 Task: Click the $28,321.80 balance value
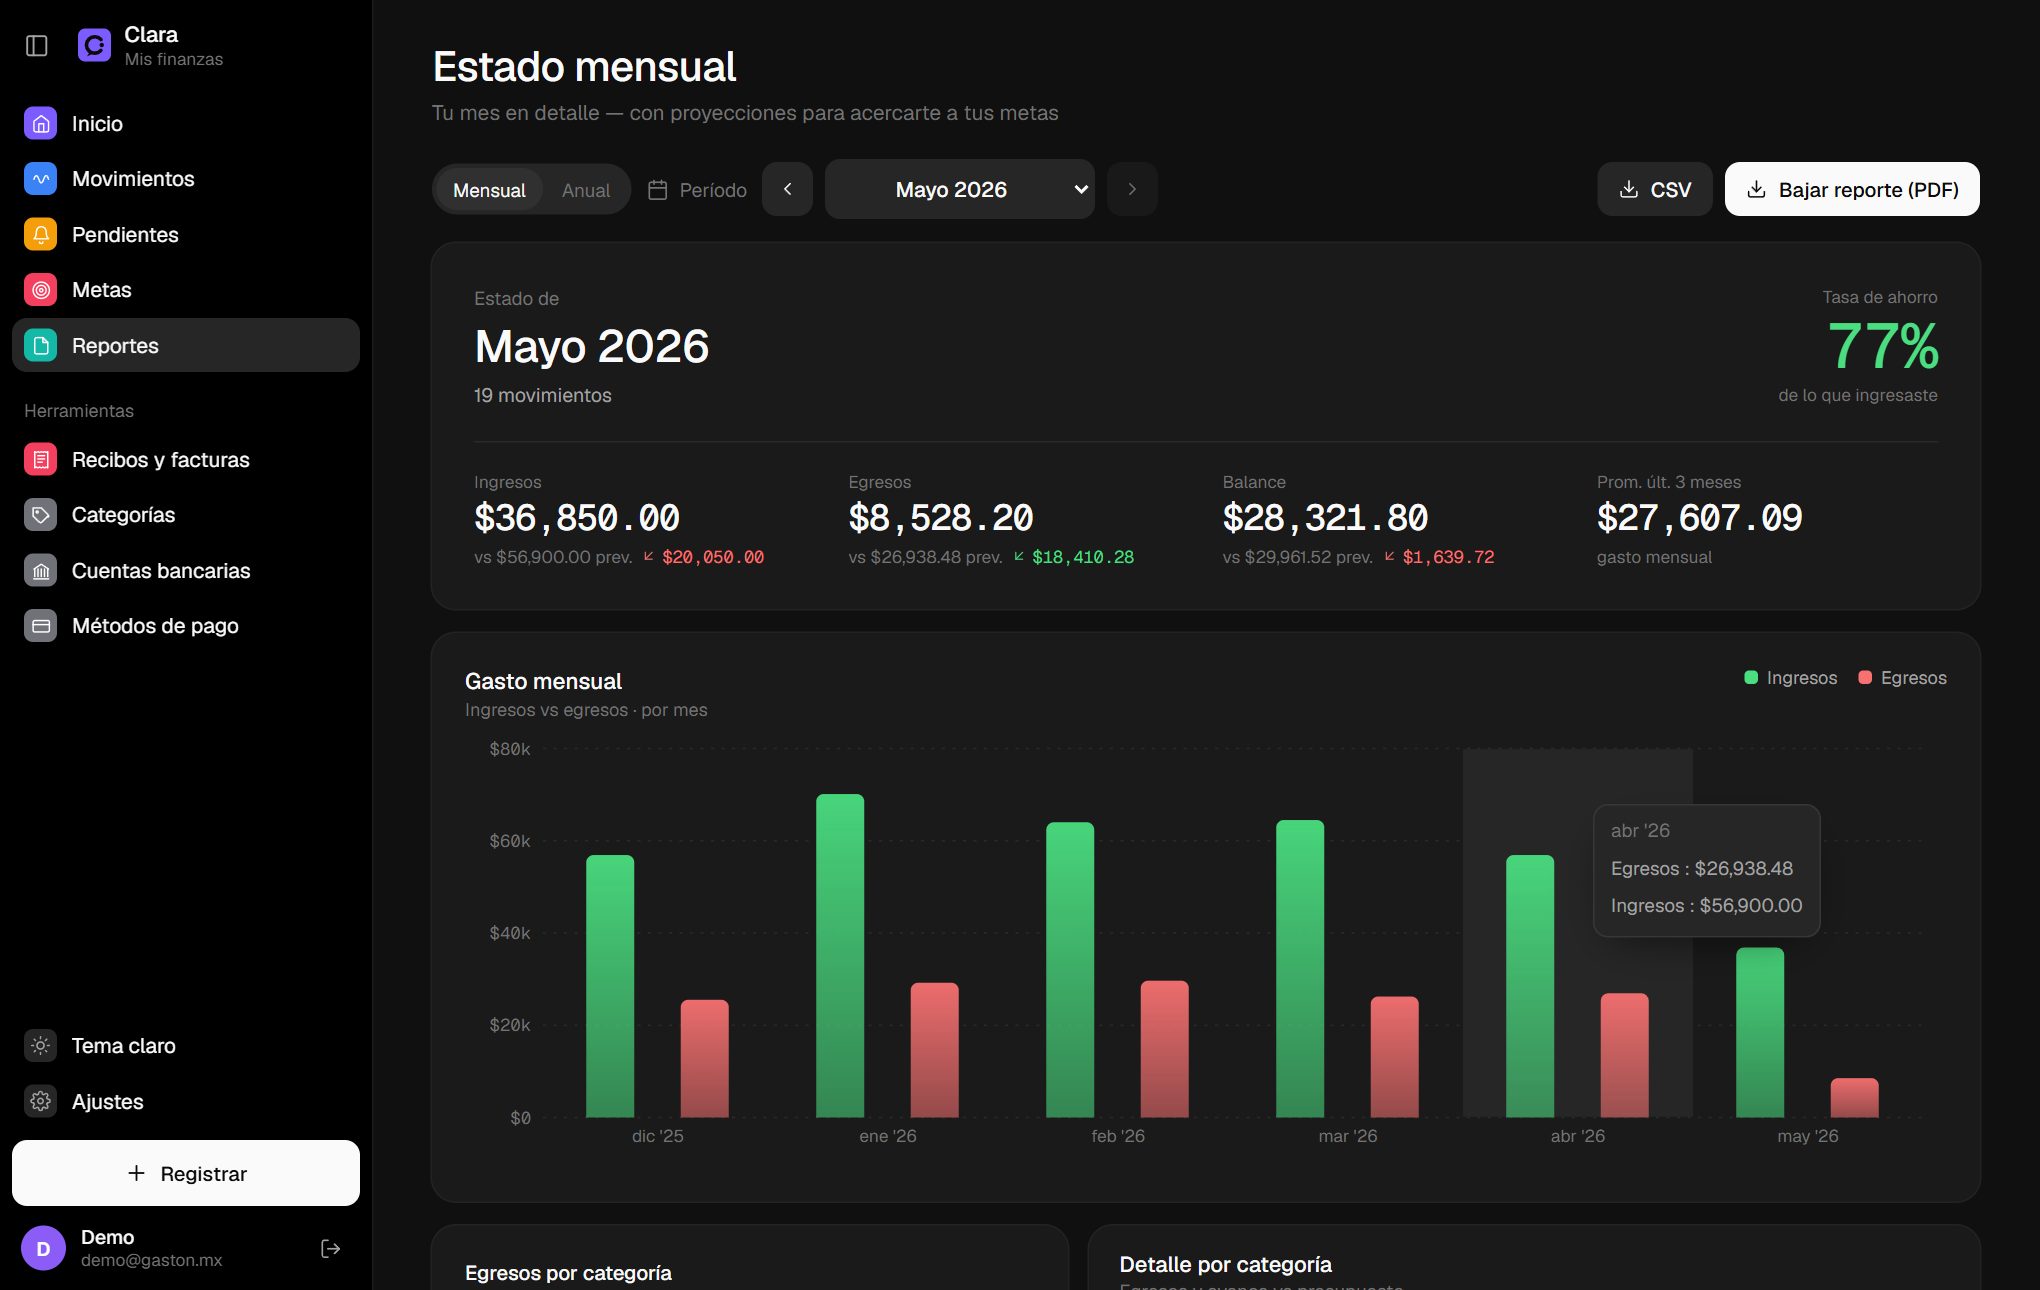[1325, 518]
